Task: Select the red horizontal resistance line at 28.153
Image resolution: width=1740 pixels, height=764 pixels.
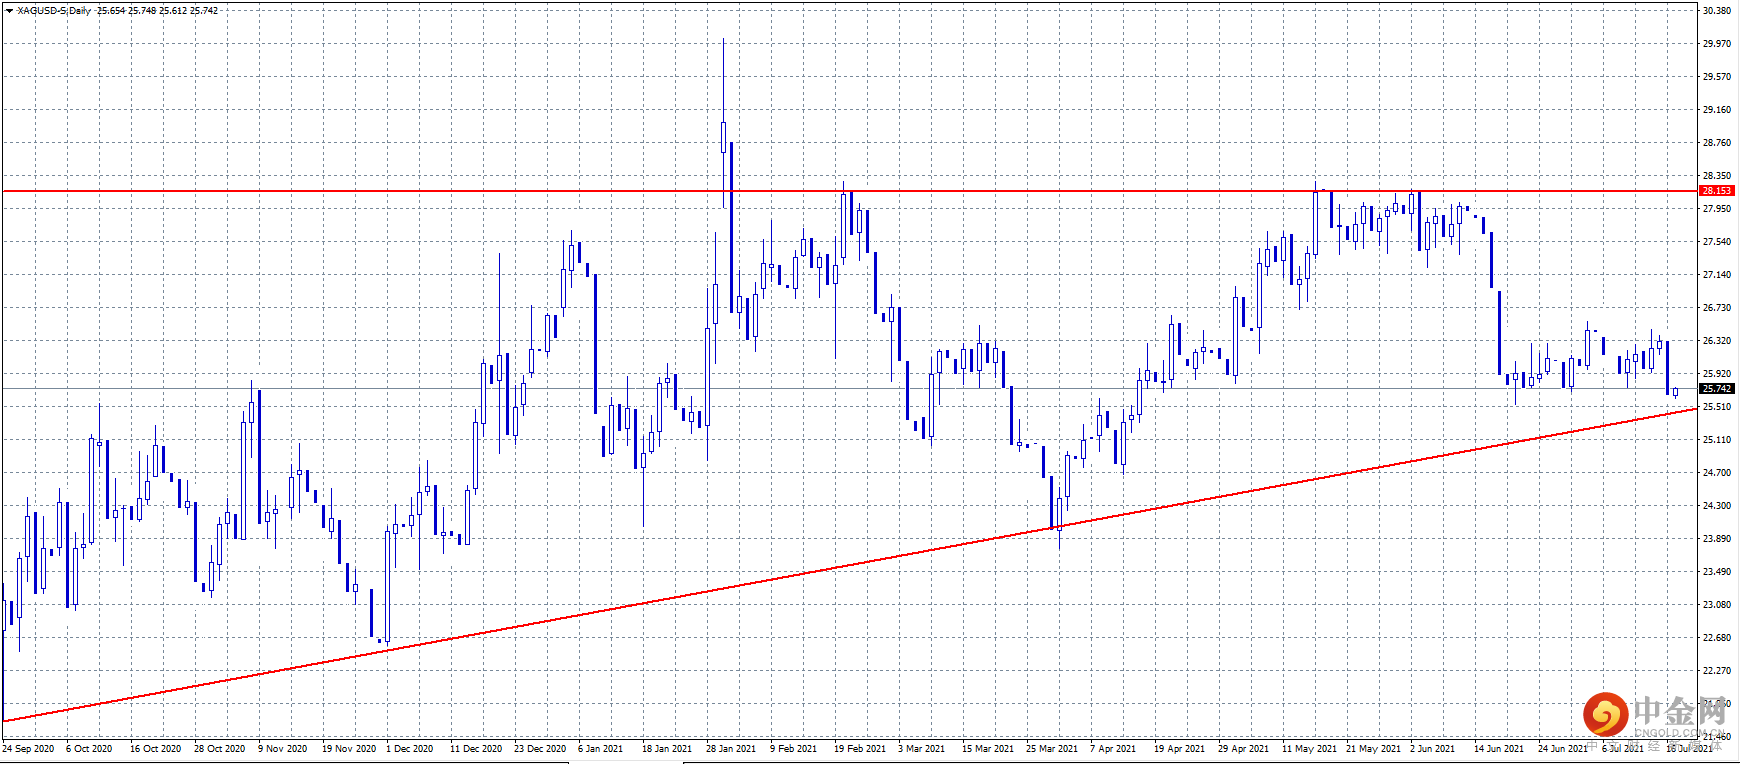Action: click(x=850, y=191)
